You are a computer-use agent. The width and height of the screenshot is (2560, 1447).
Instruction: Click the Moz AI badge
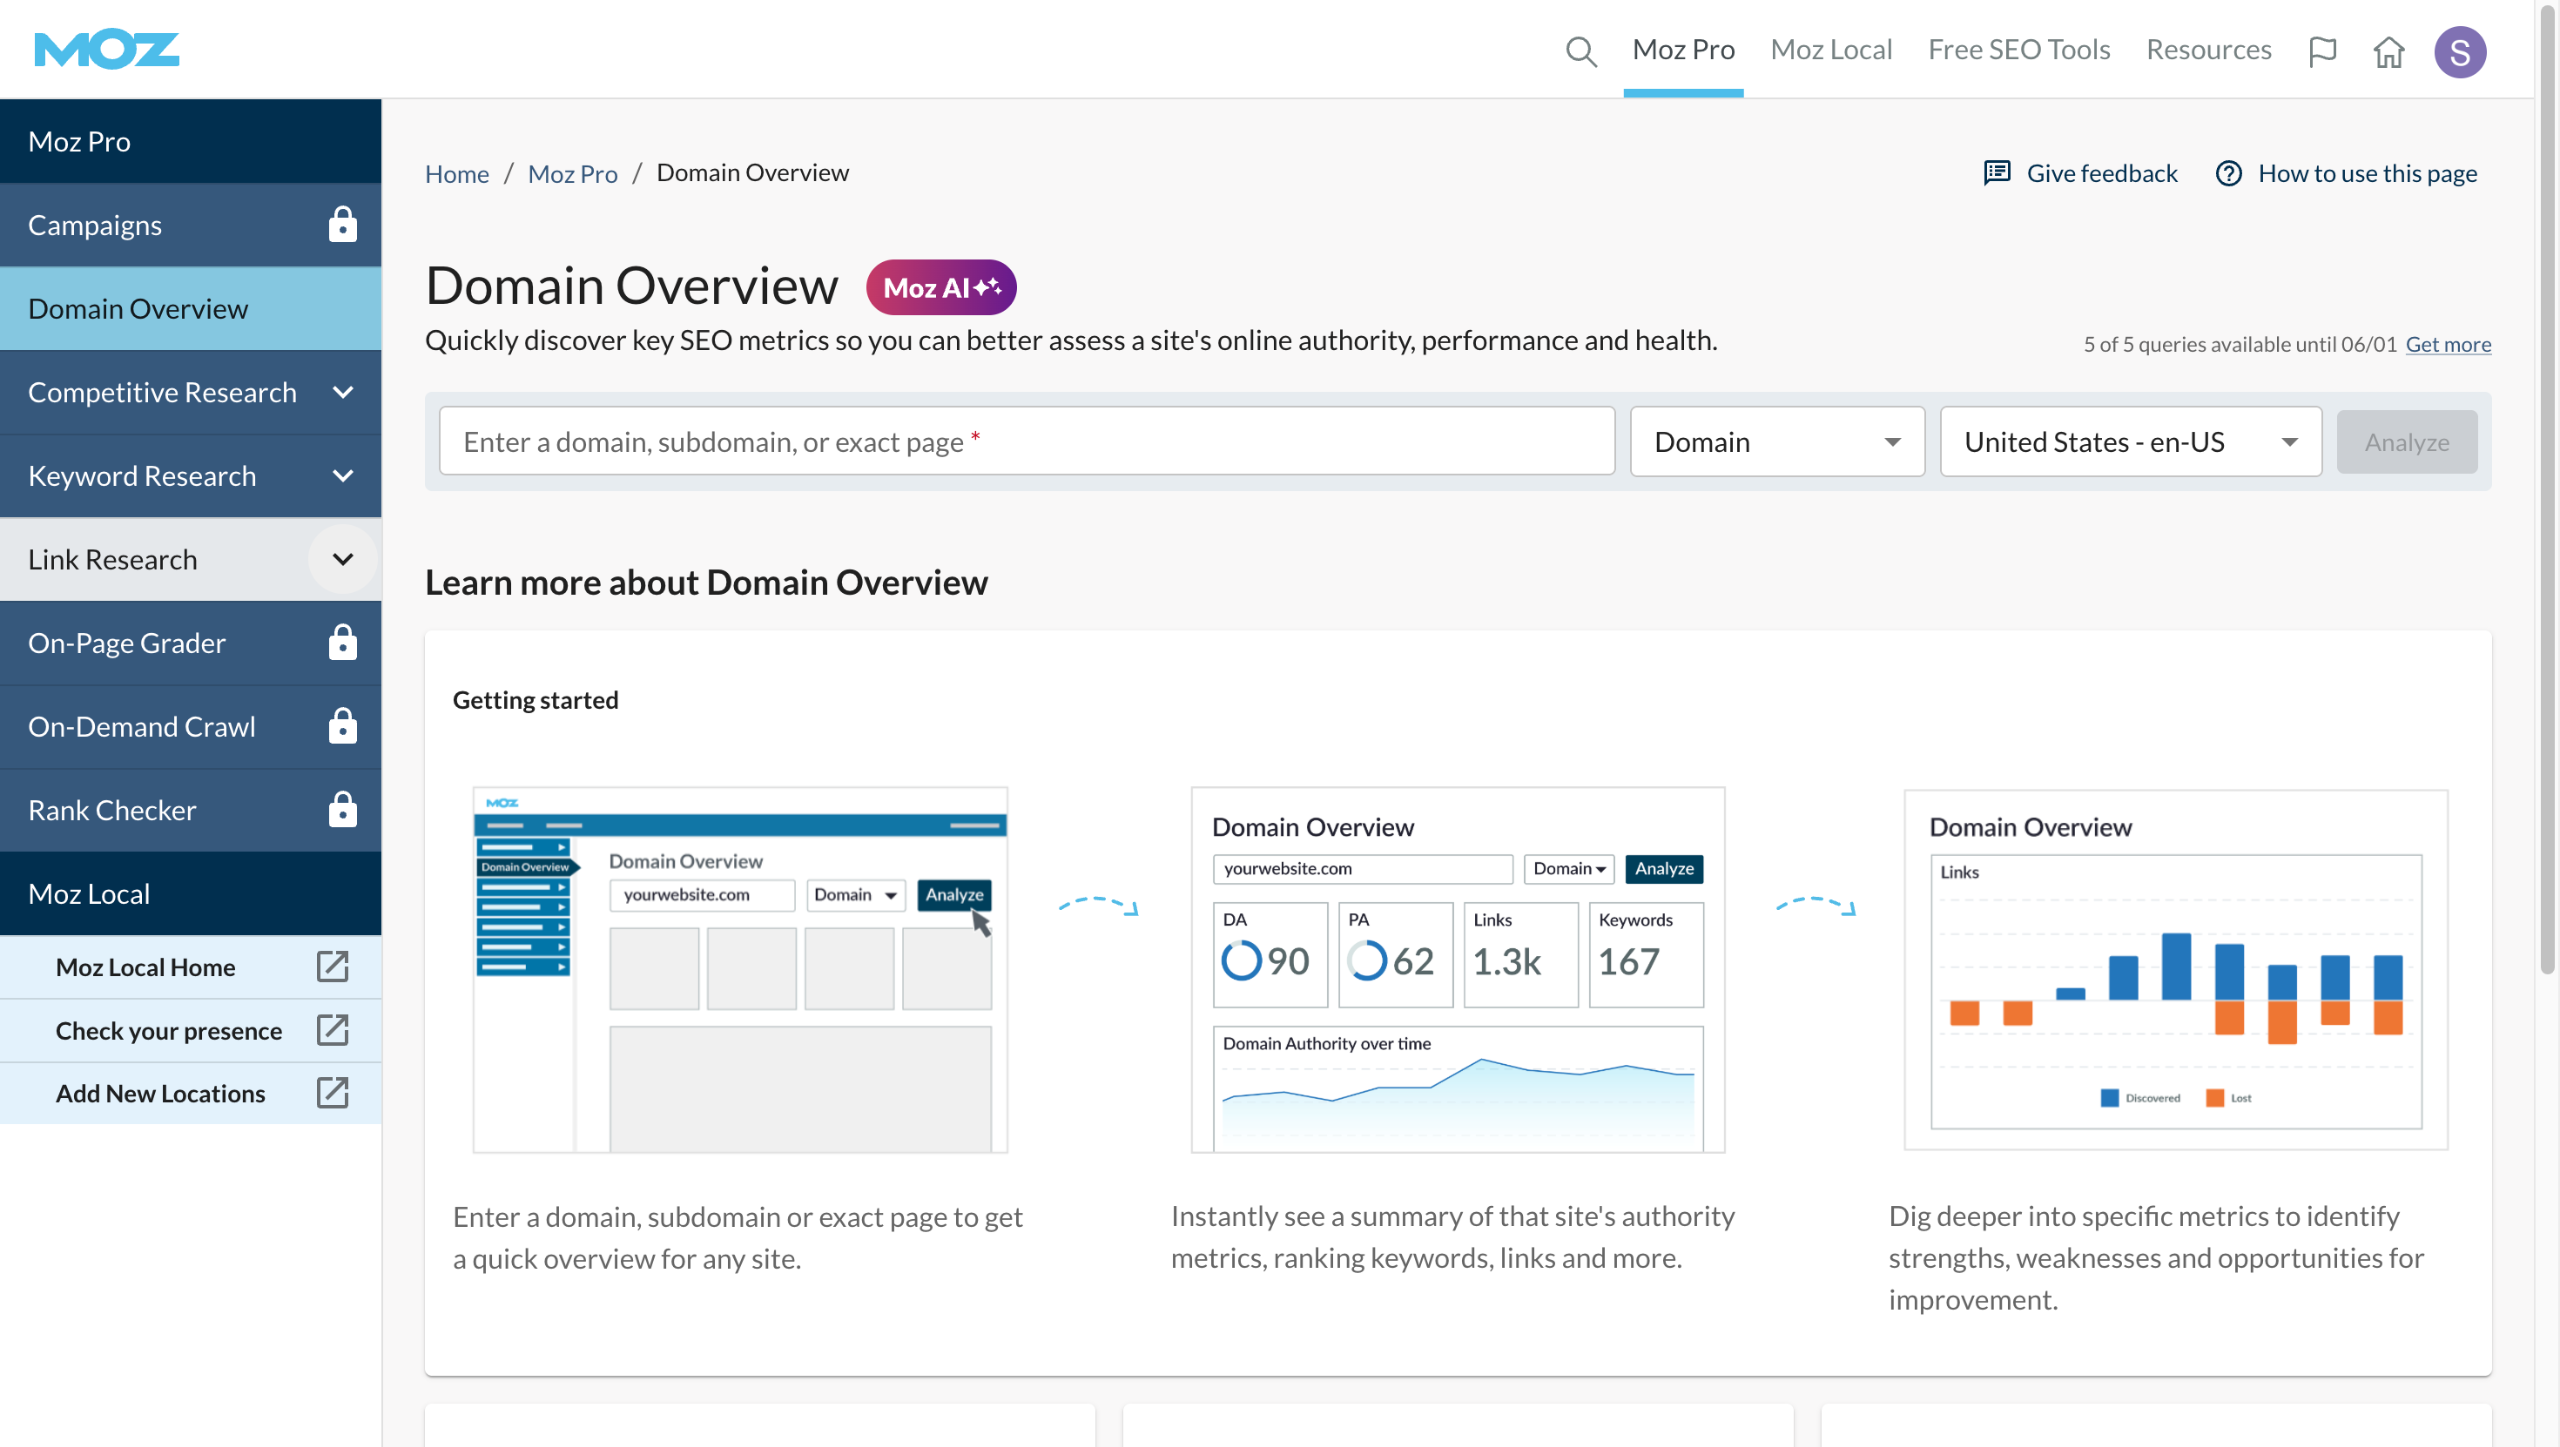[x=941, y=288]
